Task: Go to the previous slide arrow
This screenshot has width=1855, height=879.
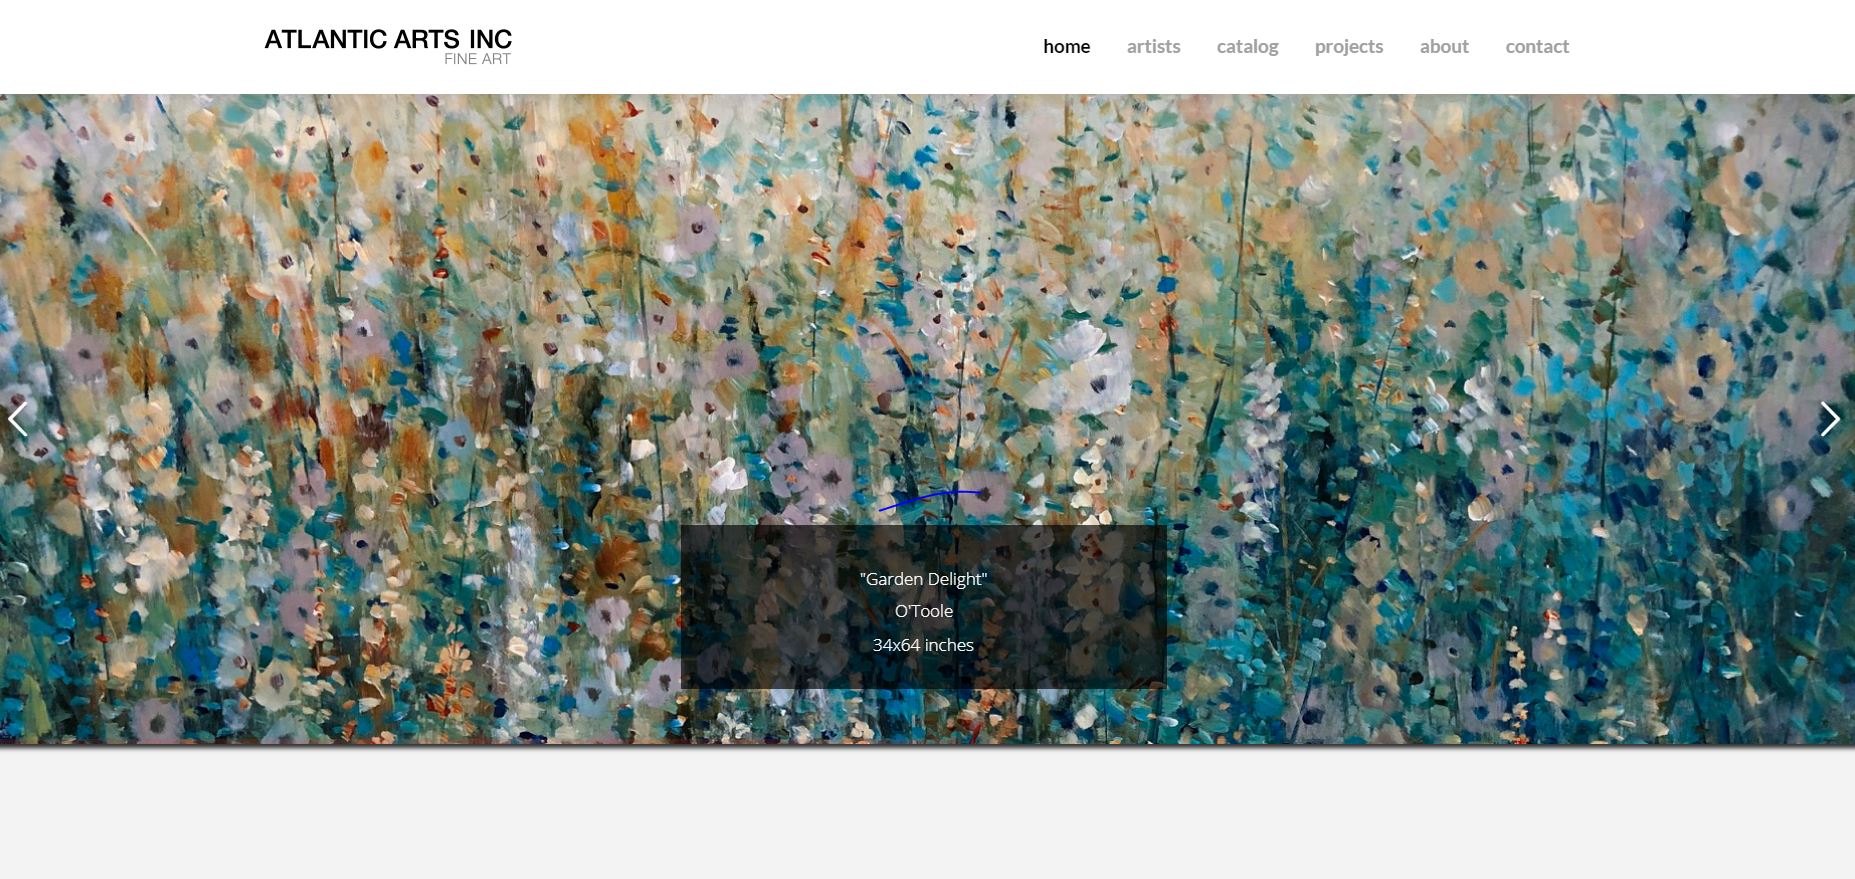Action: tap(17, 419)
